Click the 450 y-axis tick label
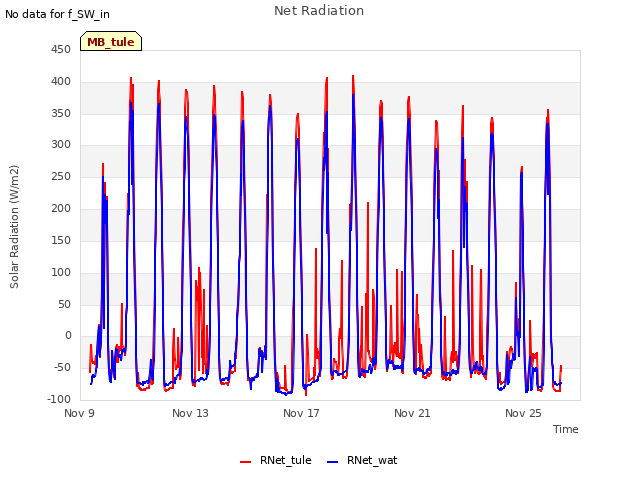 (x=61, y=50)
